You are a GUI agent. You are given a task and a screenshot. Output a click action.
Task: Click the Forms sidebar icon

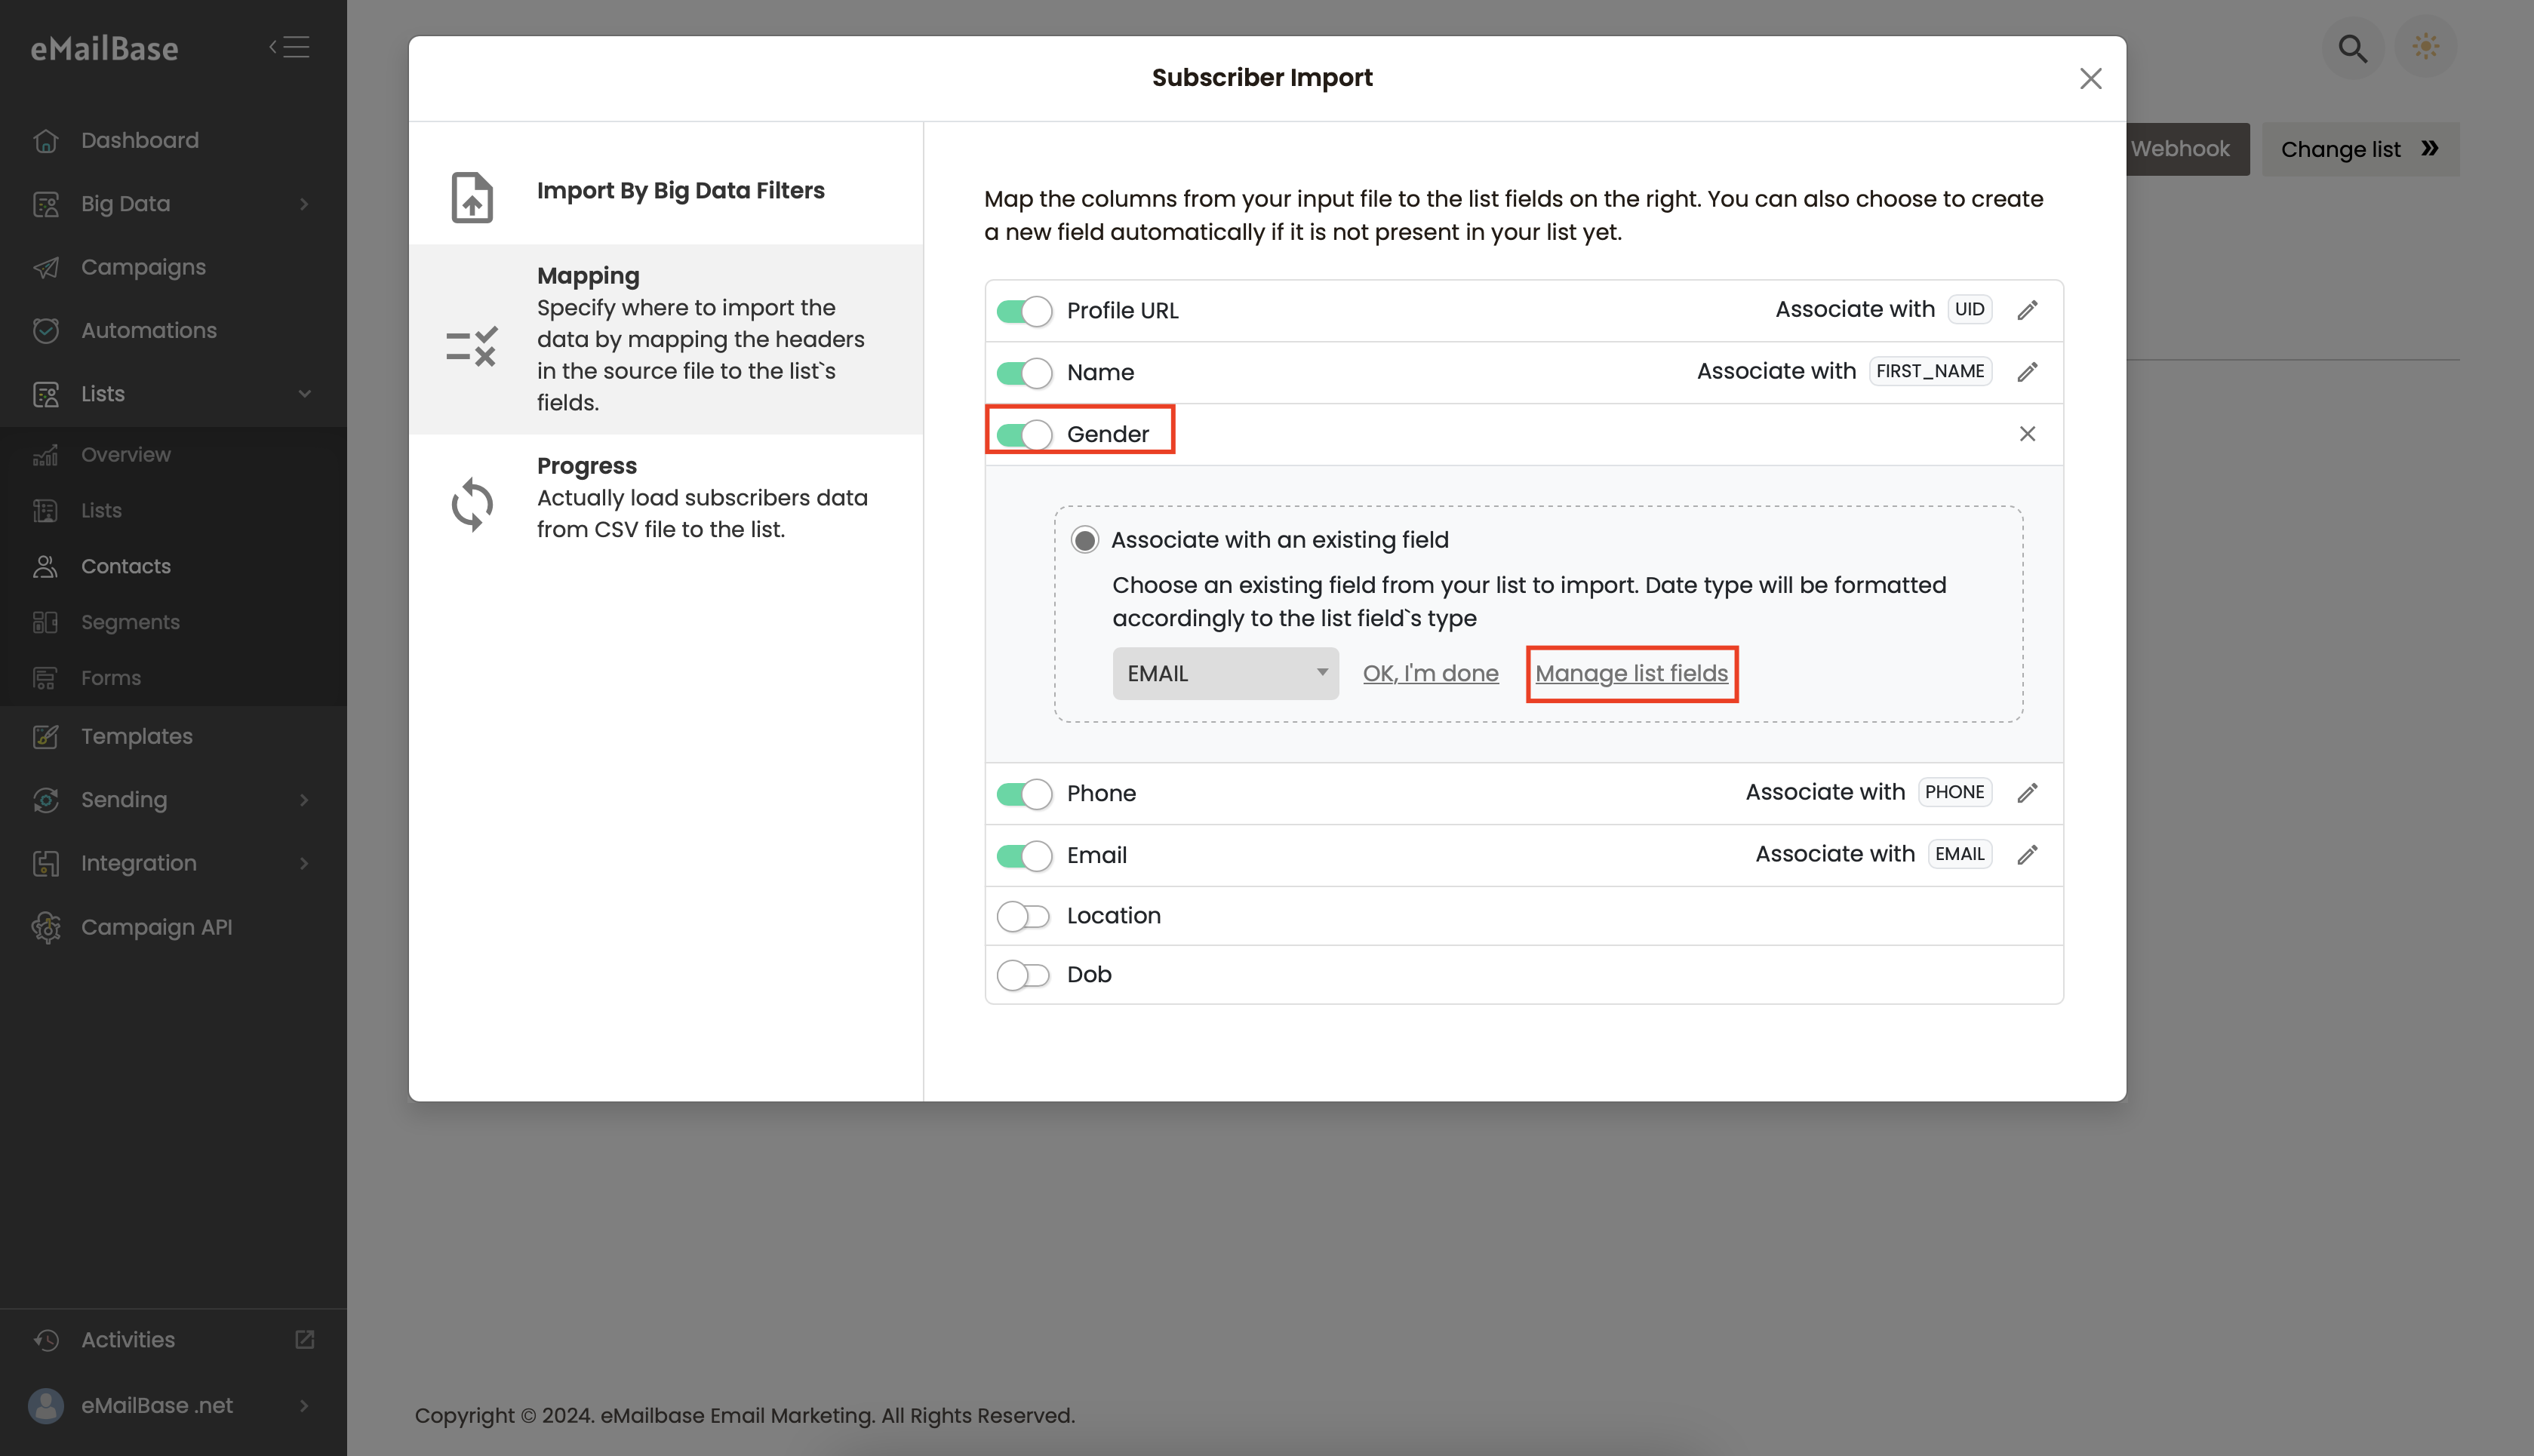coord(46,679)
